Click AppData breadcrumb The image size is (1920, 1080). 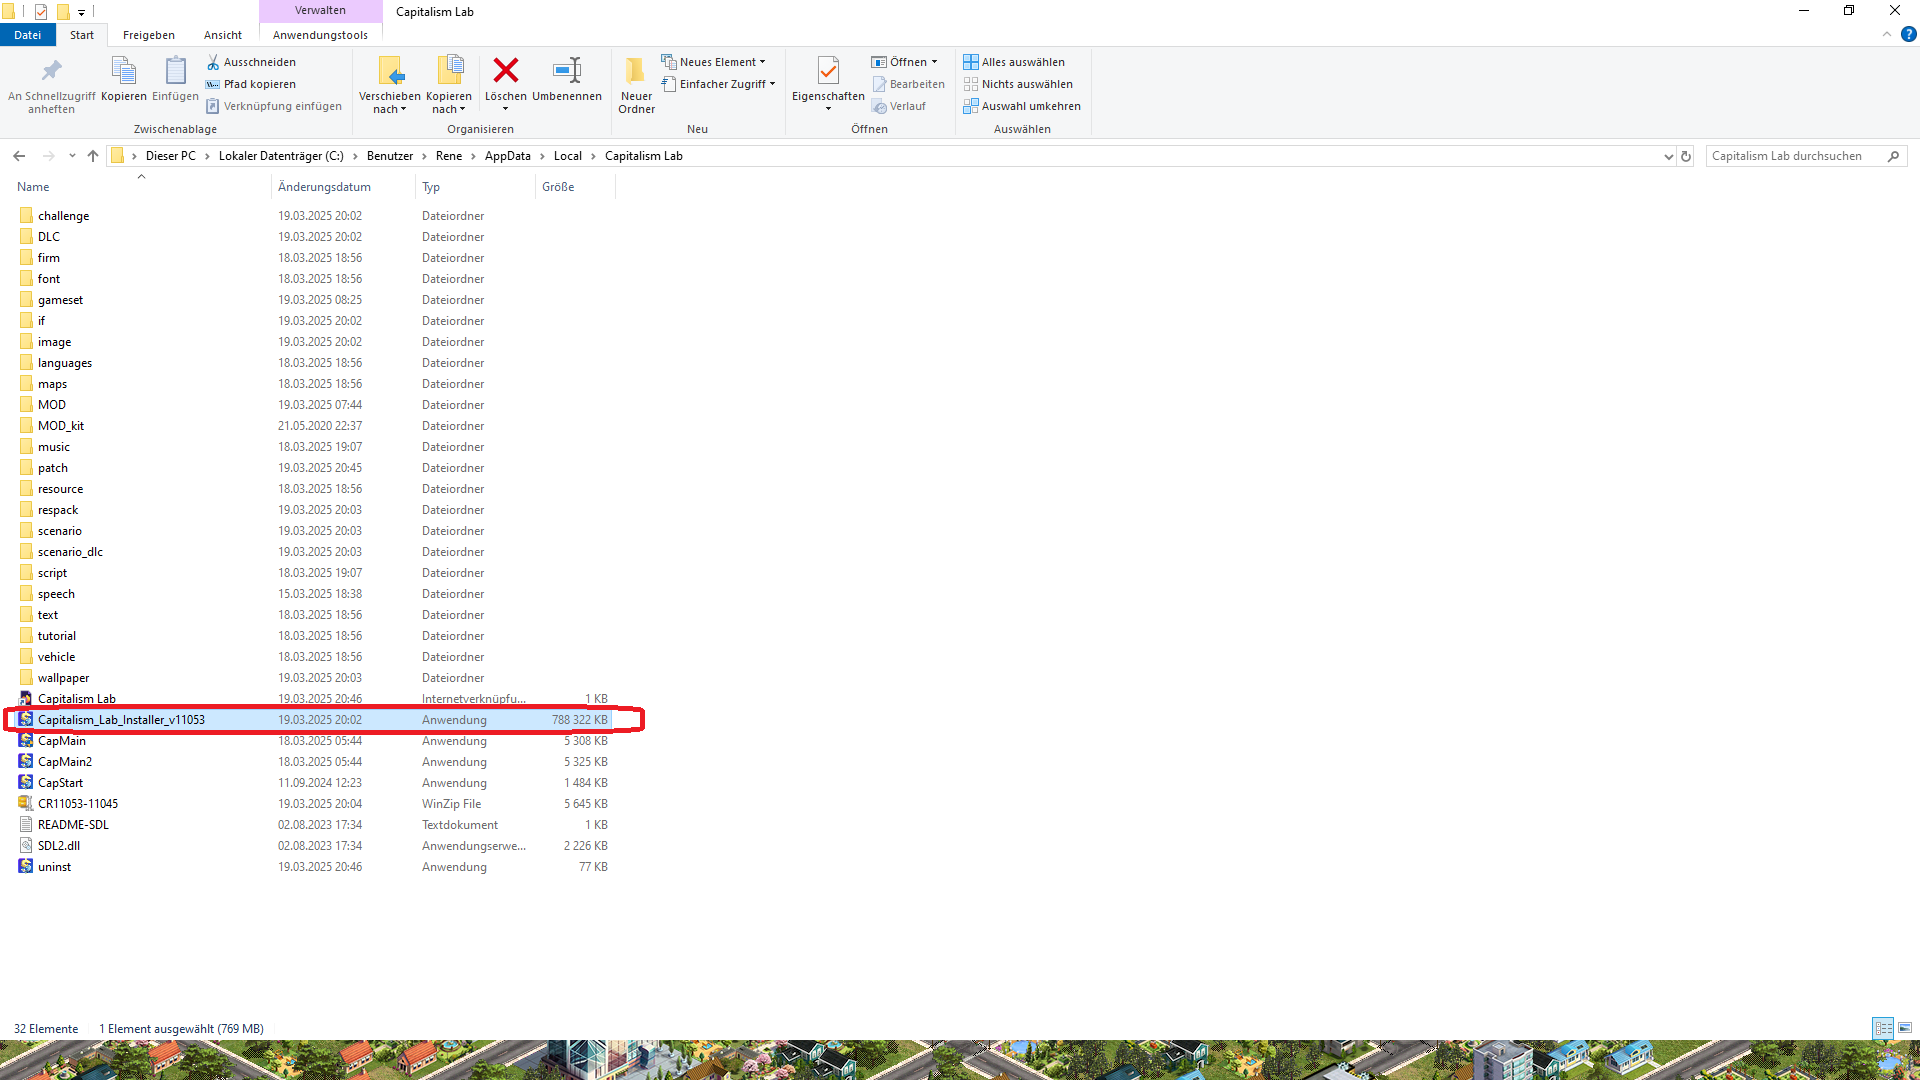point(508,156)
